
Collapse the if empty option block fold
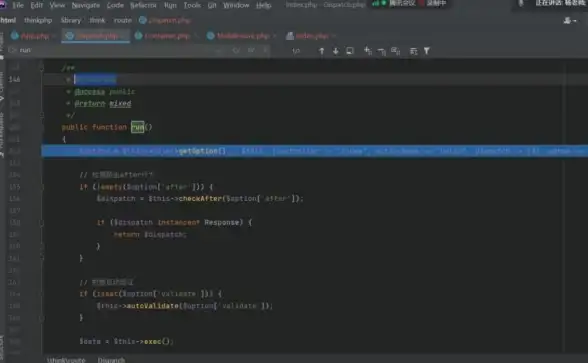point(42,187)
